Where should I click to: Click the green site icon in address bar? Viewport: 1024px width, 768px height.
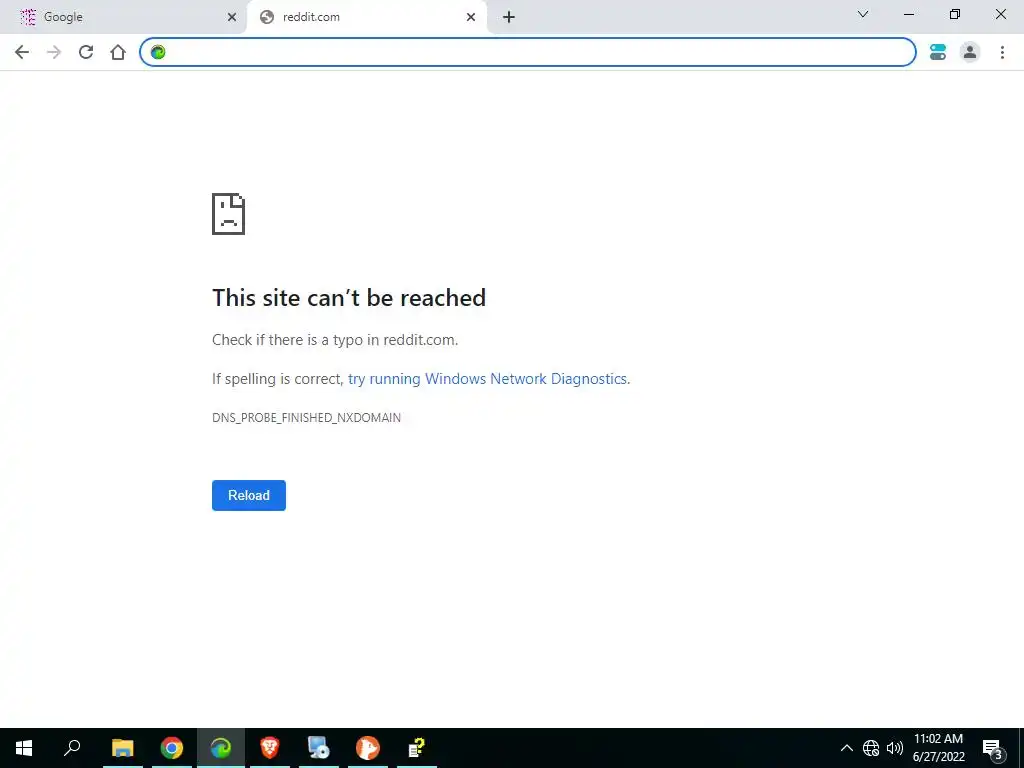[x=158, y=52]
